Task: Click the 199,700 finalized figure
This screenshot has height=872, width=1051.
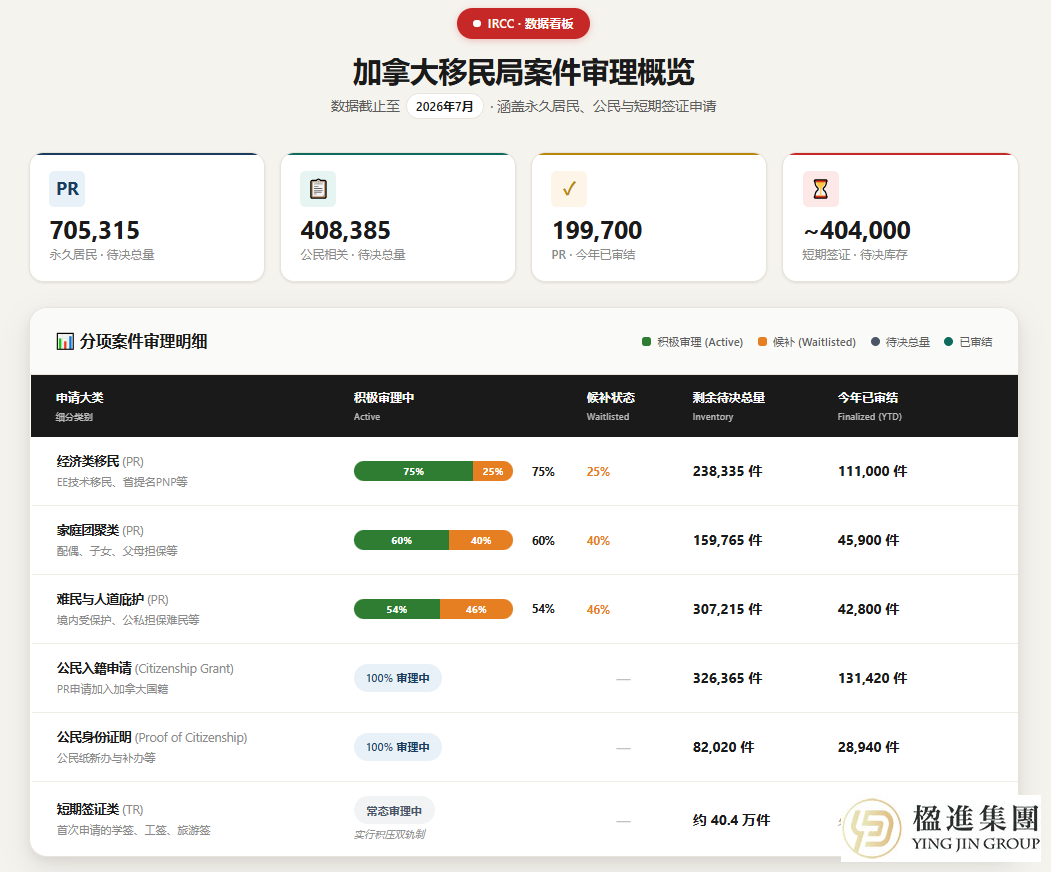Action: (597, 231)
